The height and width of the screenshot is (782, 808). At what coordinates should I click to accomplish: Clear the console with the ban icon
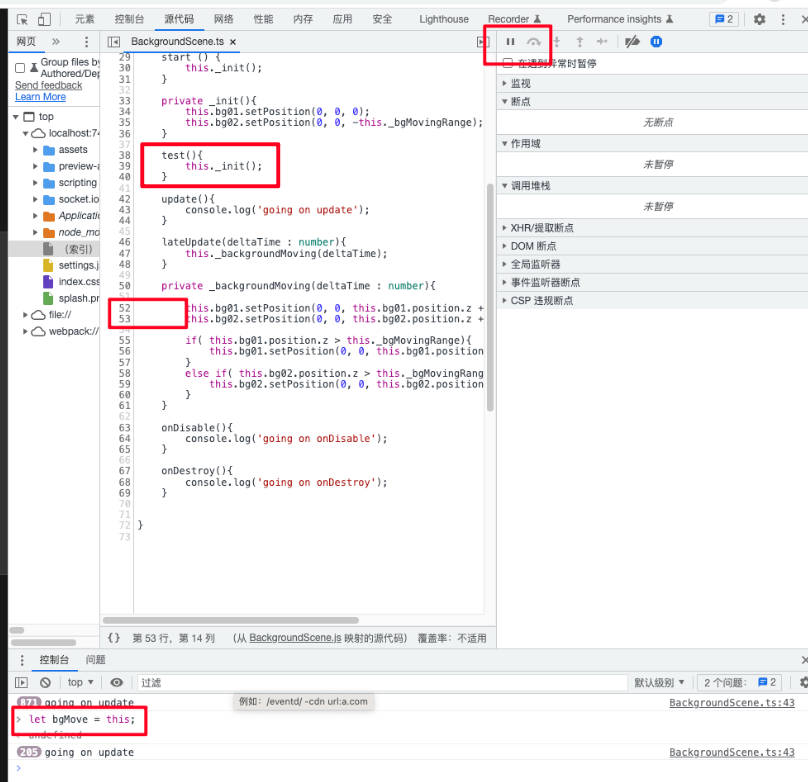[45, 683]
